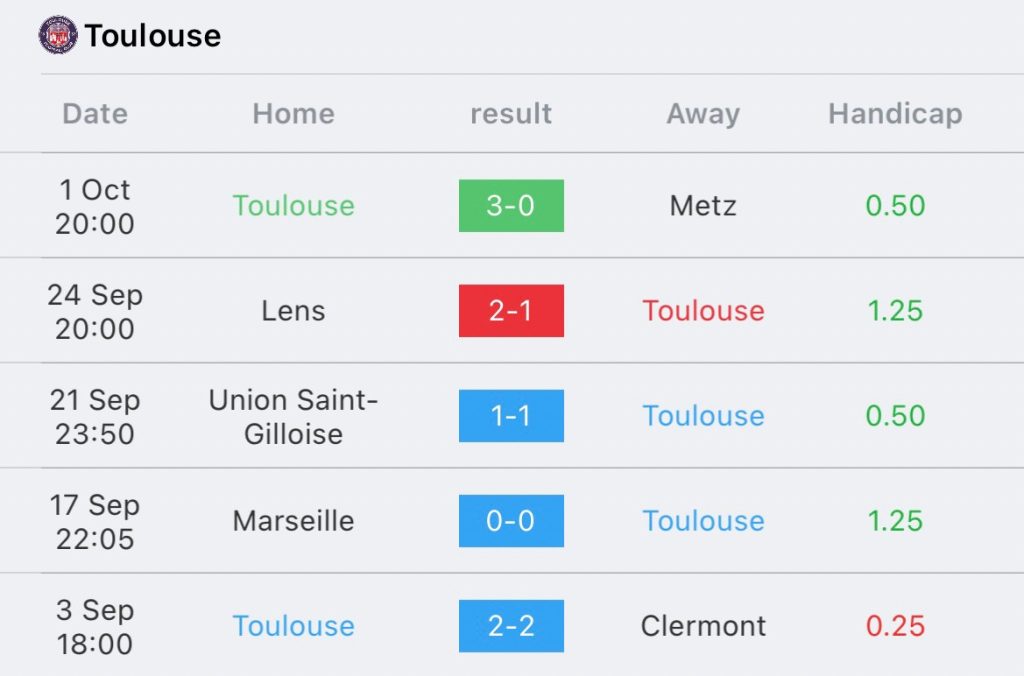Select the Date column header
Viewport: 1024px width, 676px height.
[95, 114]
